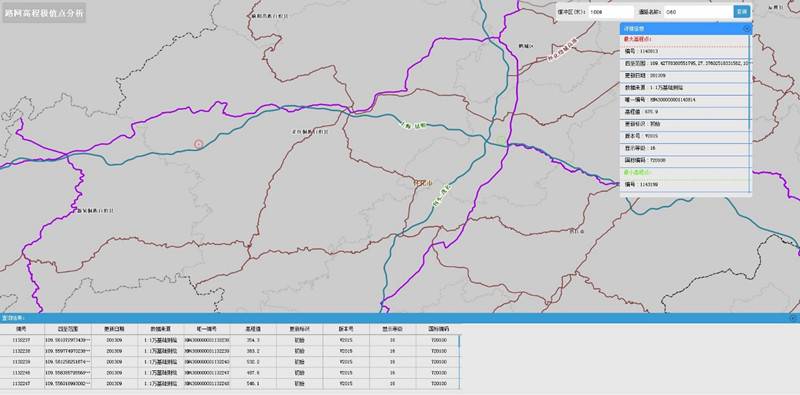The width and height of the screenshot is (800, 395).
Task: Click the 更新日期 column header
Action: (x=114, y=329)
